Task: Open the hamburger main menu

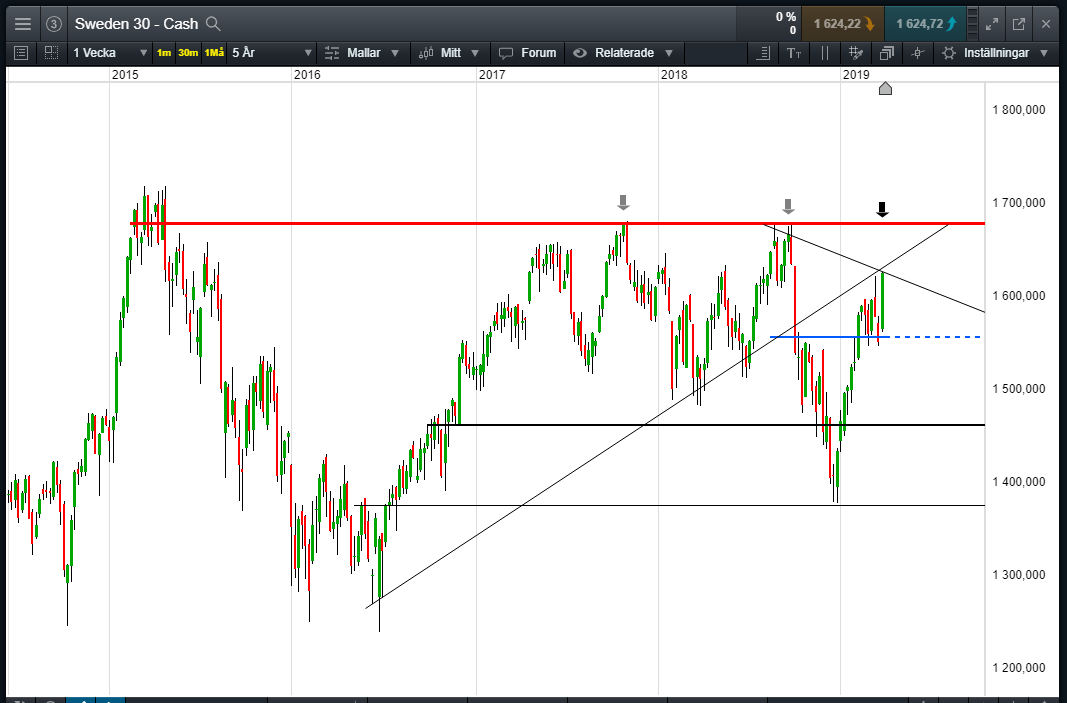Action: [x=22, y=24]
